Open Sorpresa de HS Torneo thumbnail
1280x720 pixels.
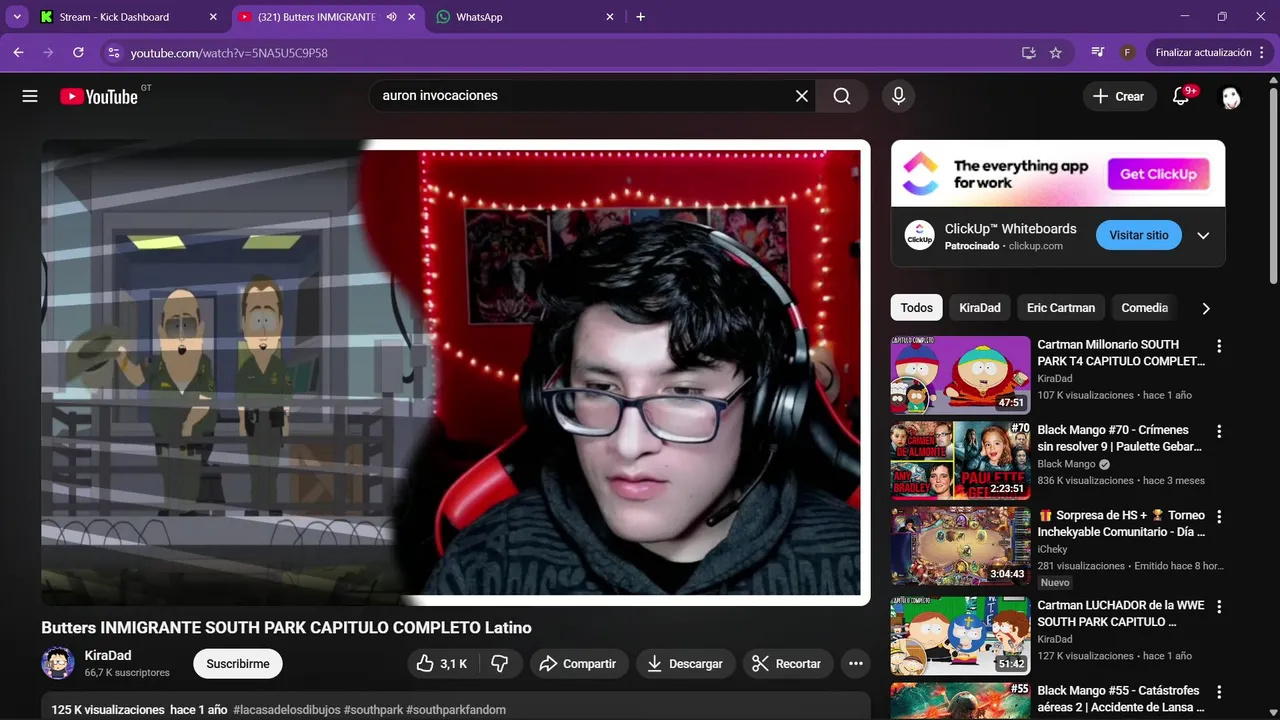point(960,546)
